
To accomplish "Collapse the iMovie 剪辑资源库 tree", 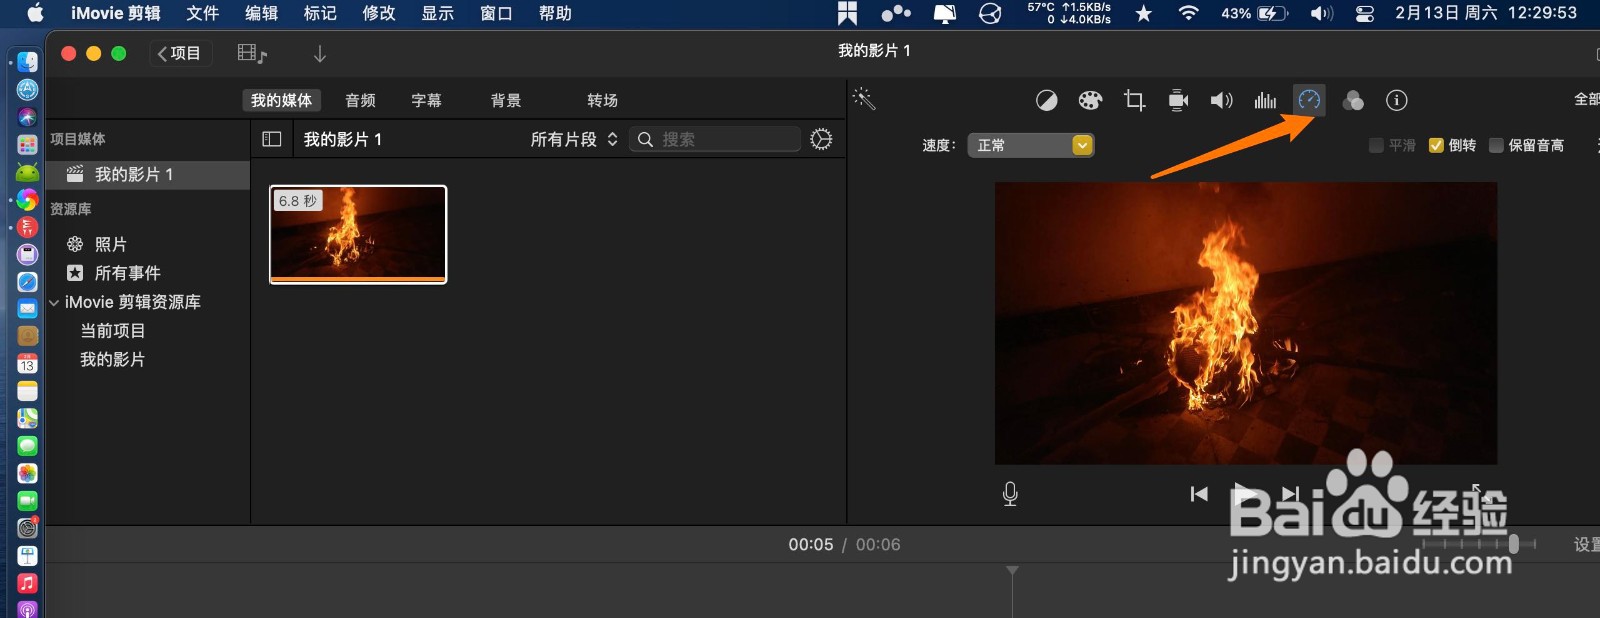I will (54, 302).
